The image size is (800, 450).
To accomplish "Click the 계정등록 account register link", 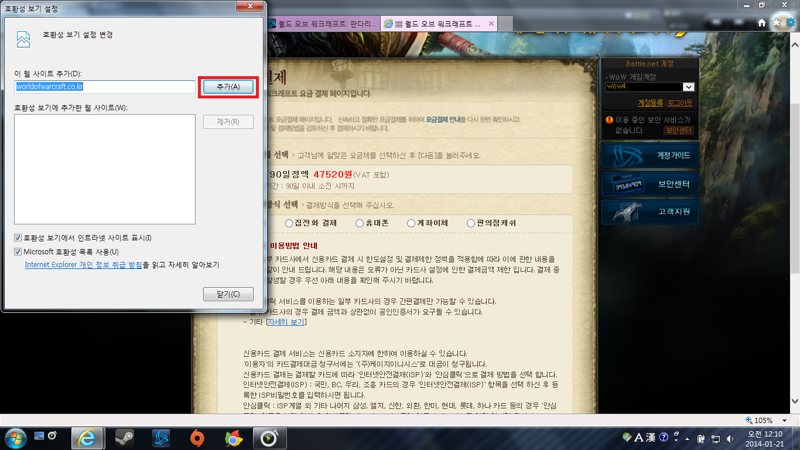I will coord(650,103).
